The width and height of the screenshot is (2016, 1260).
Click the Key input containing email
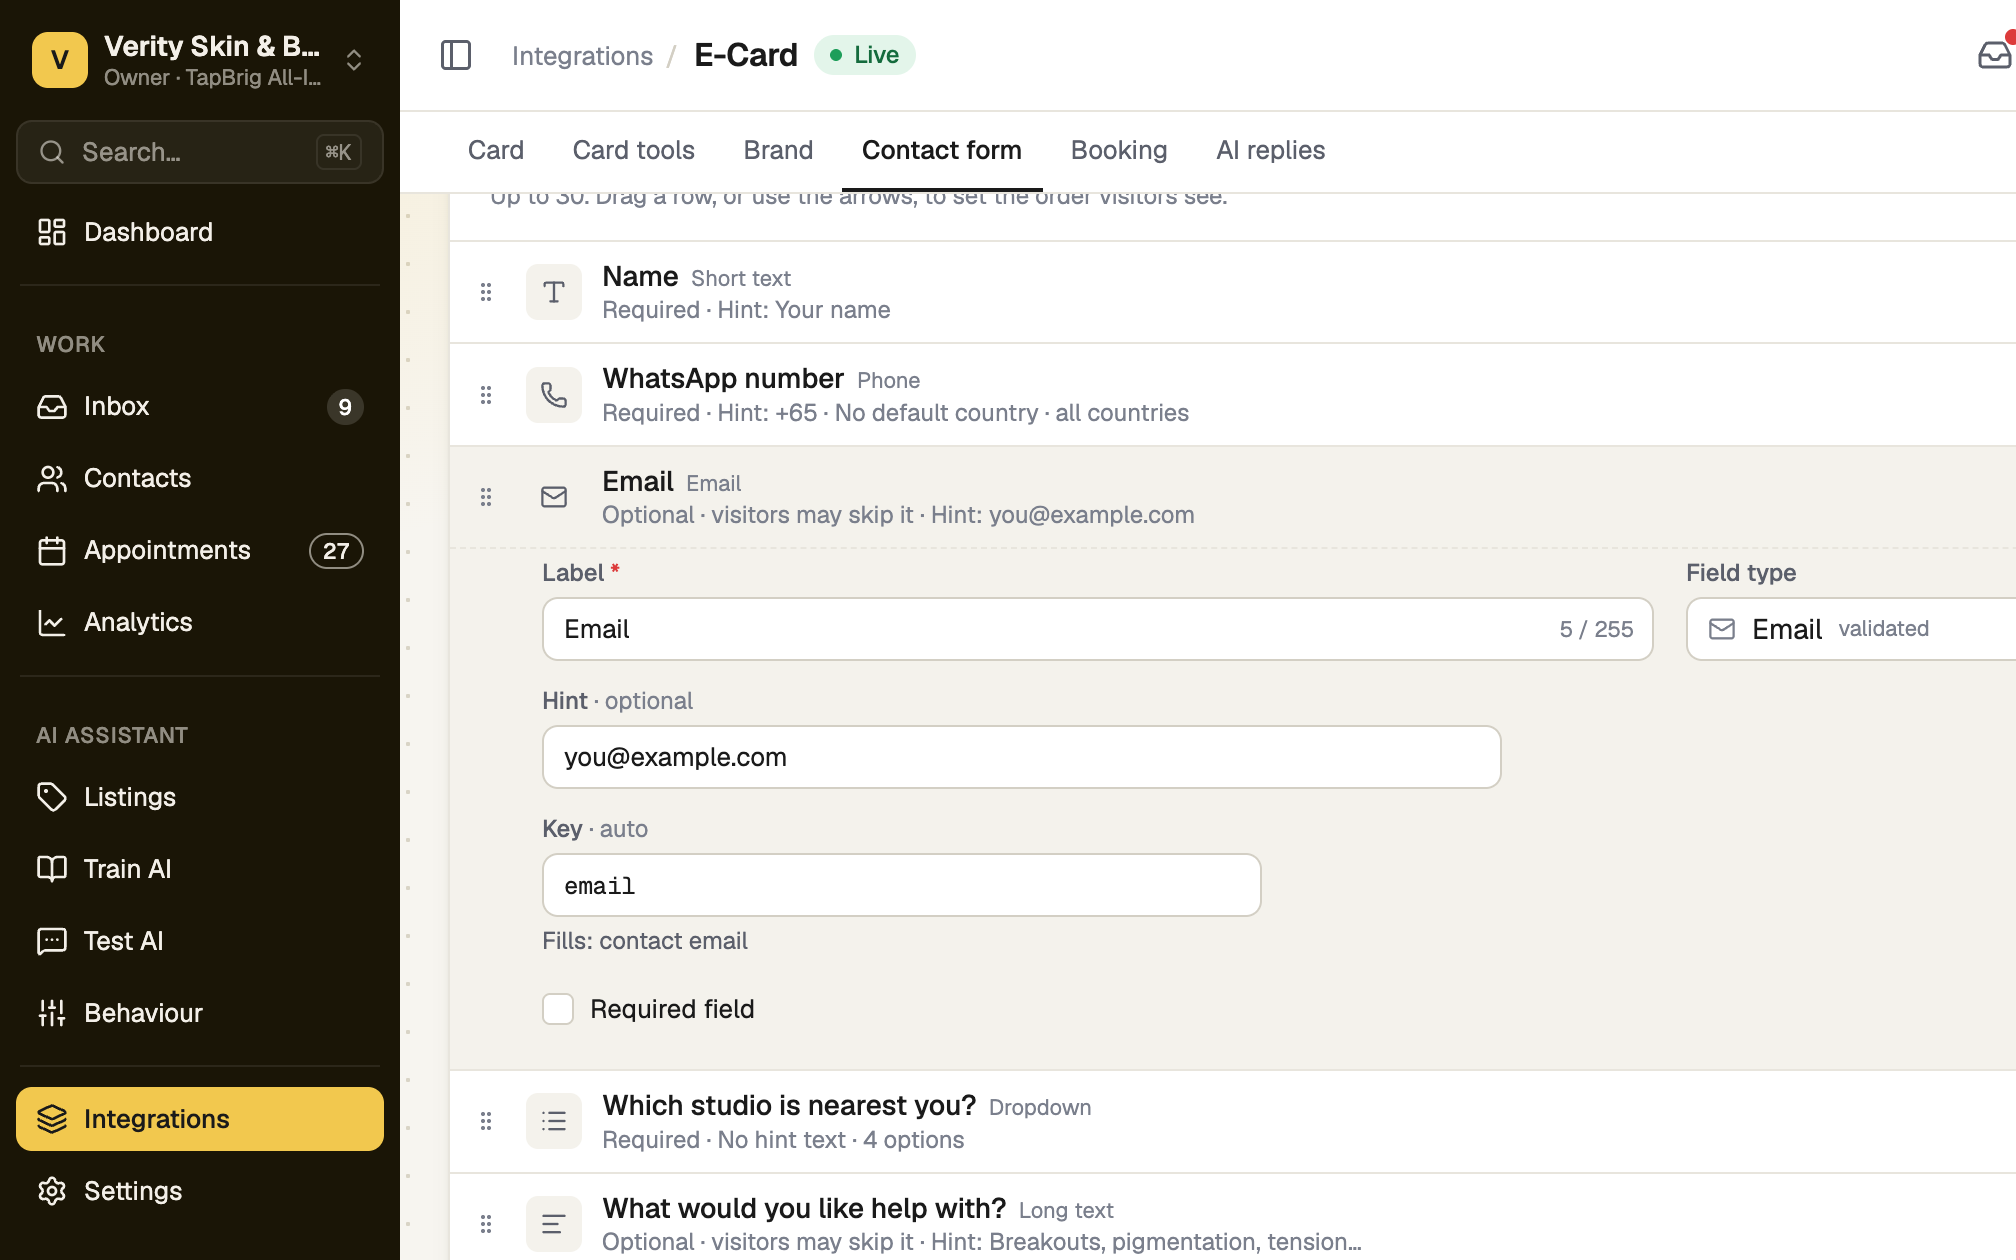(901, 885)
